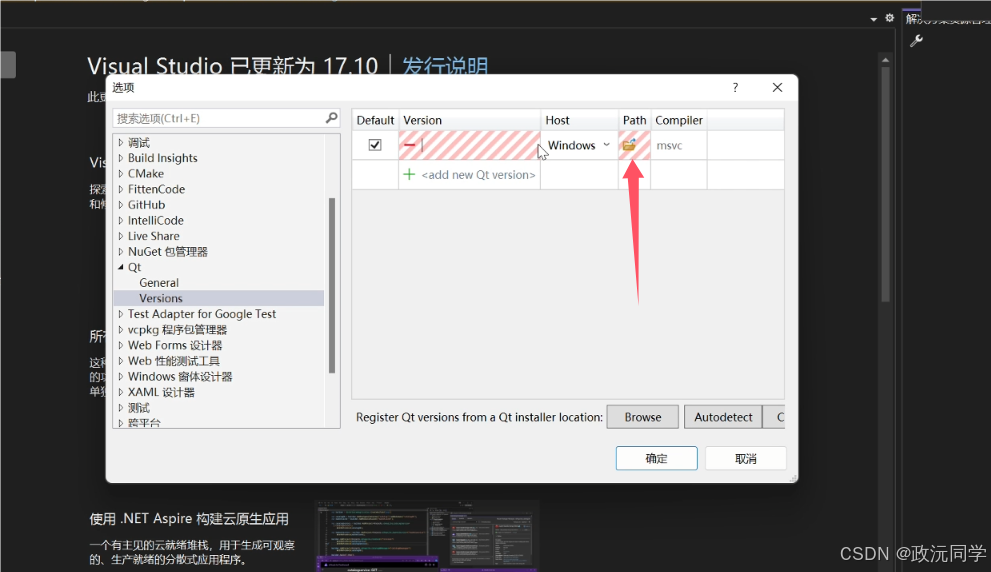Click the Visual Studio page scrollbar
Screen dimensions: 991x572
coord(885,183)
